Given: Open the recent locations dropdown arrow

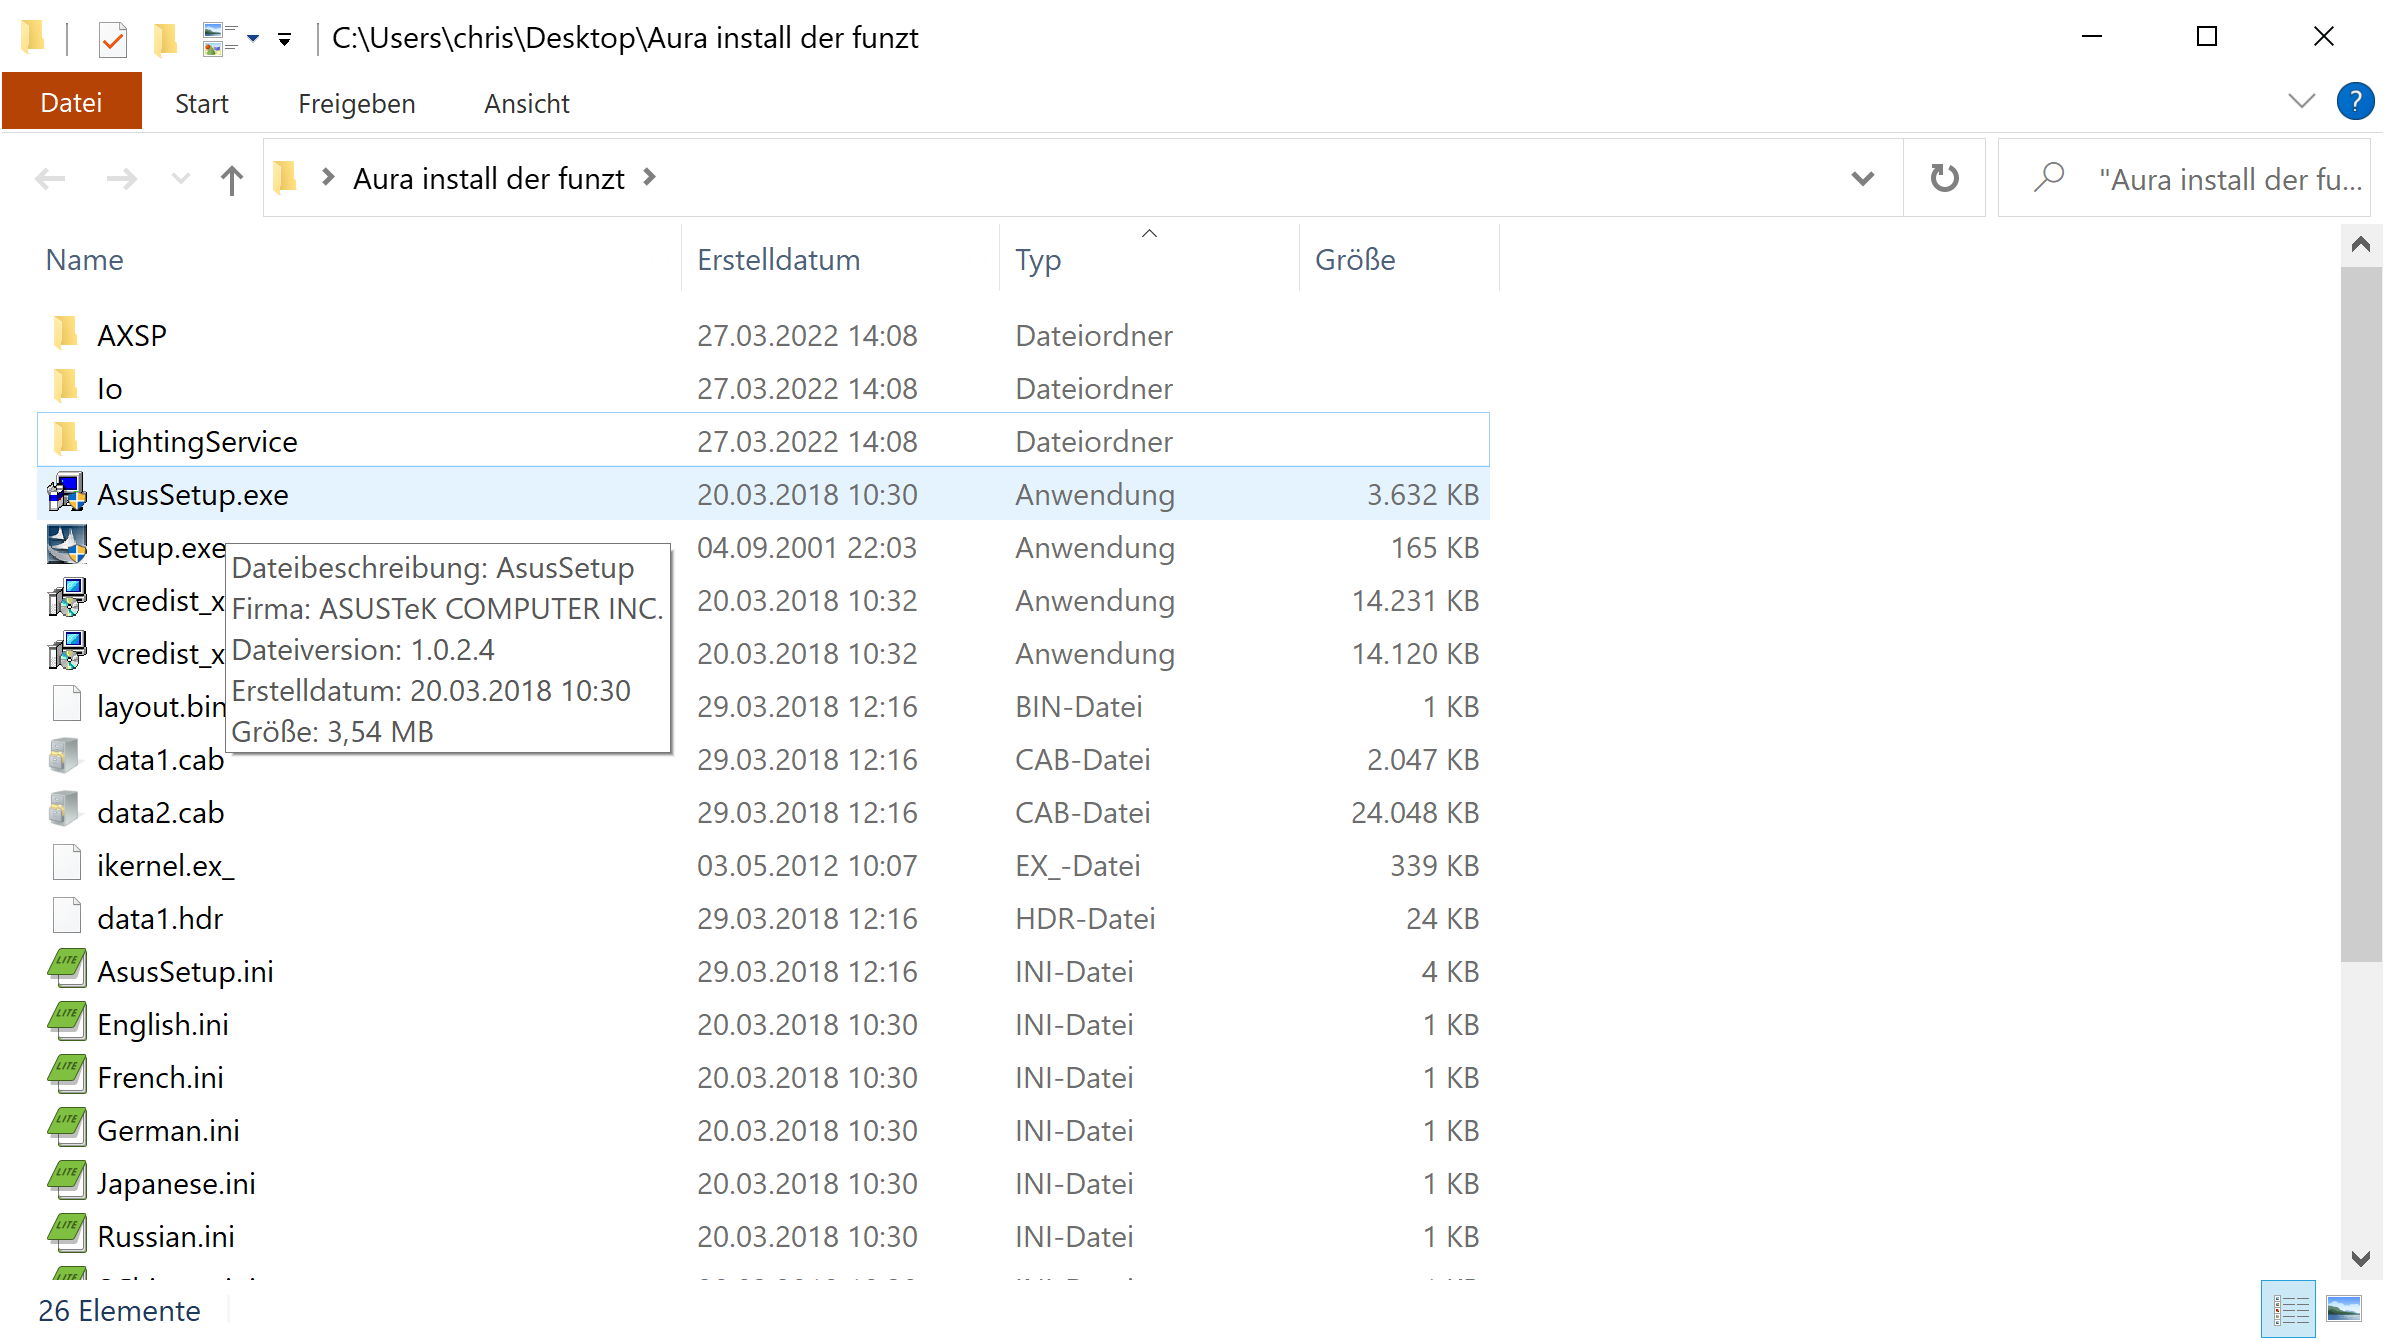Looking at the screenshot, I should [x=180, y=179].
